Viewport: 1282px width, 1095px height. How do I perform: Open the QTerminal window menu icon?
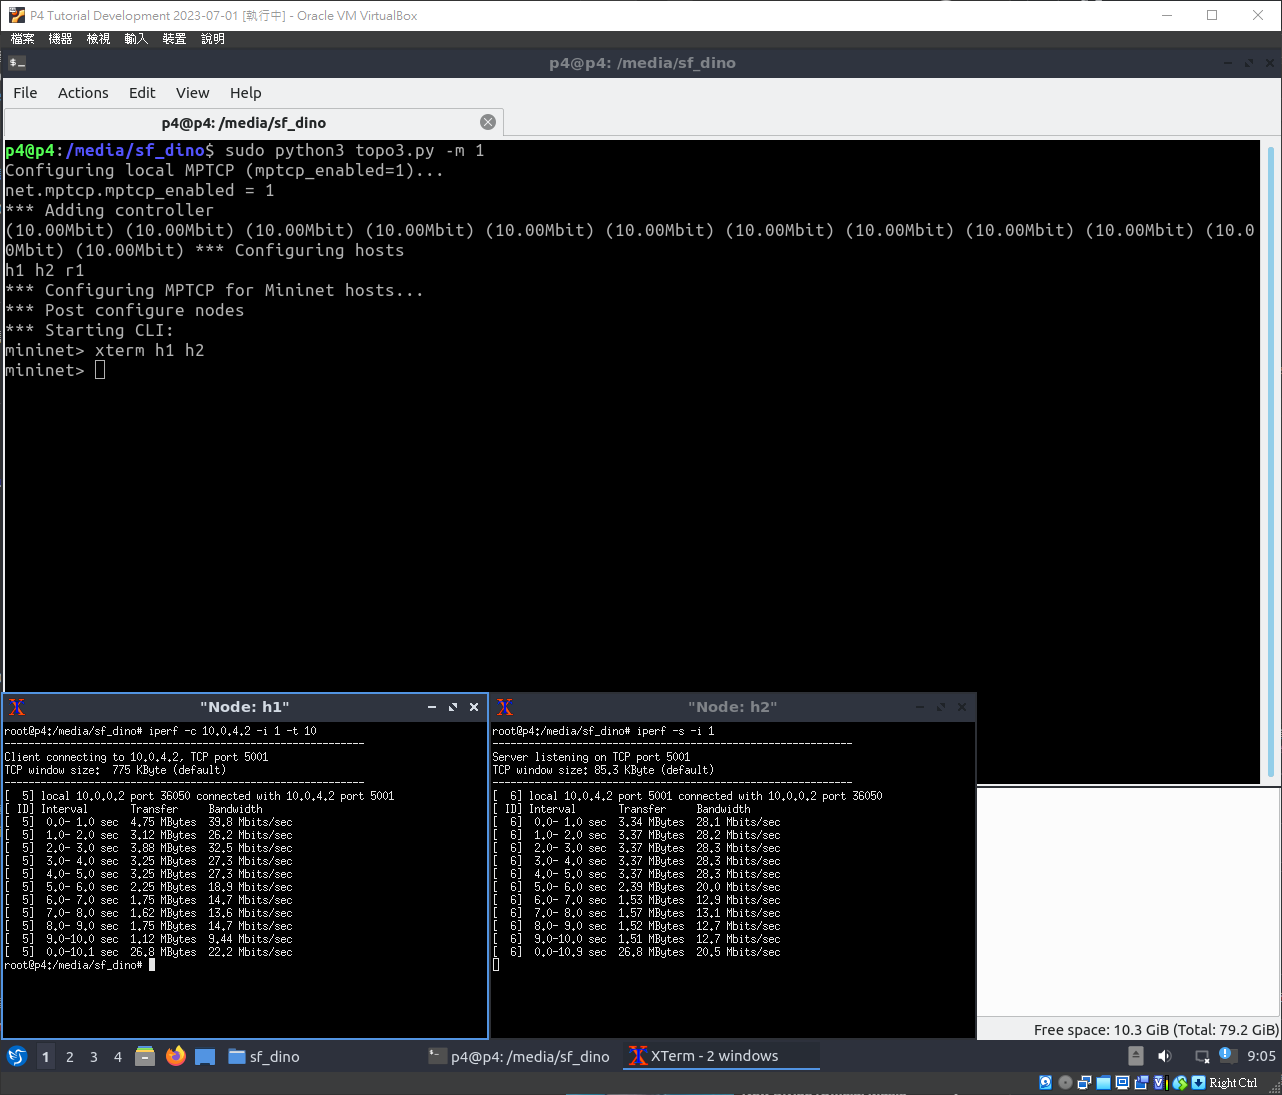pos(17,63)
